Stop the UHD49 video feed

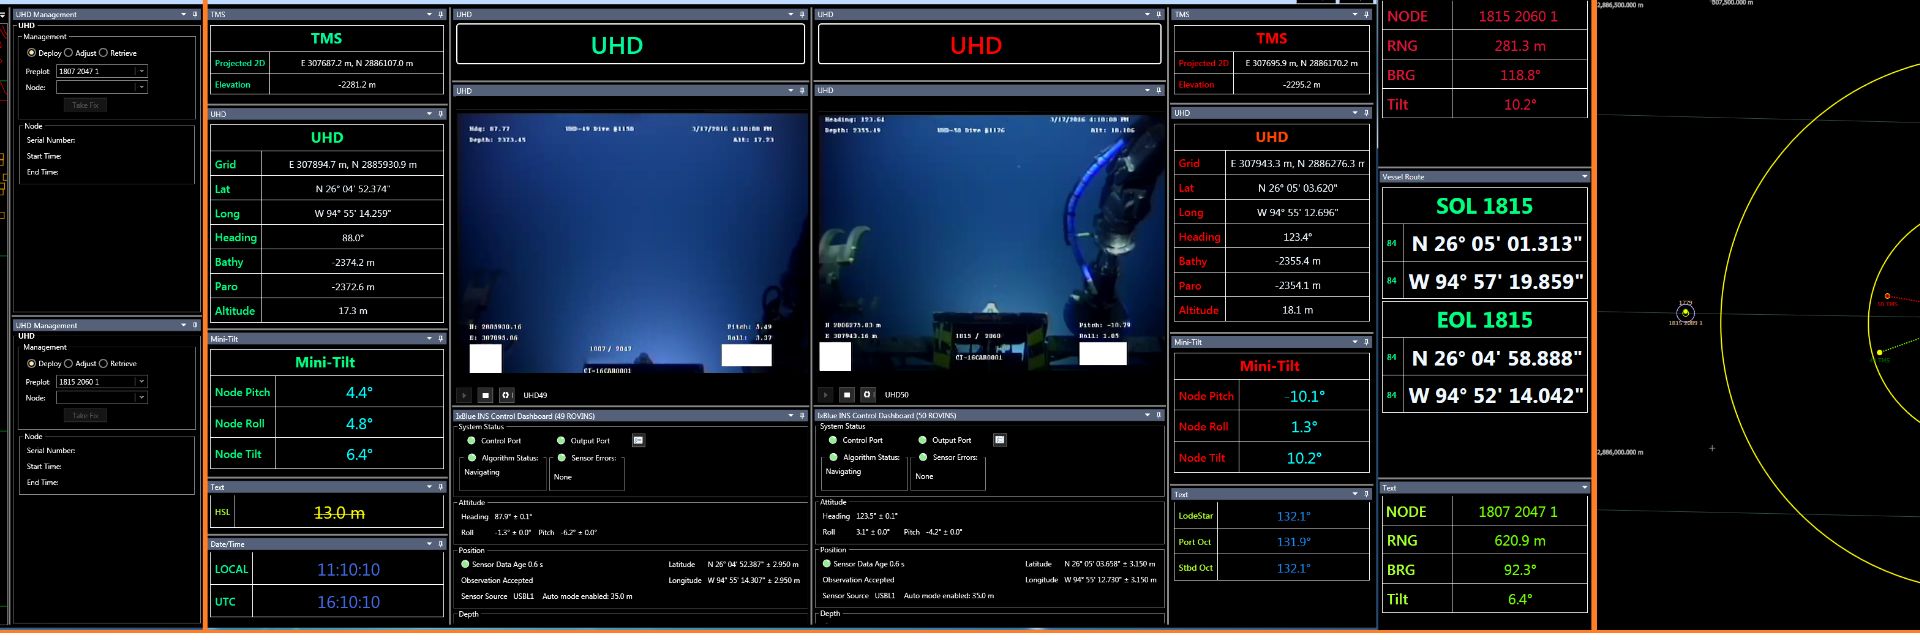tap(485, 395)
